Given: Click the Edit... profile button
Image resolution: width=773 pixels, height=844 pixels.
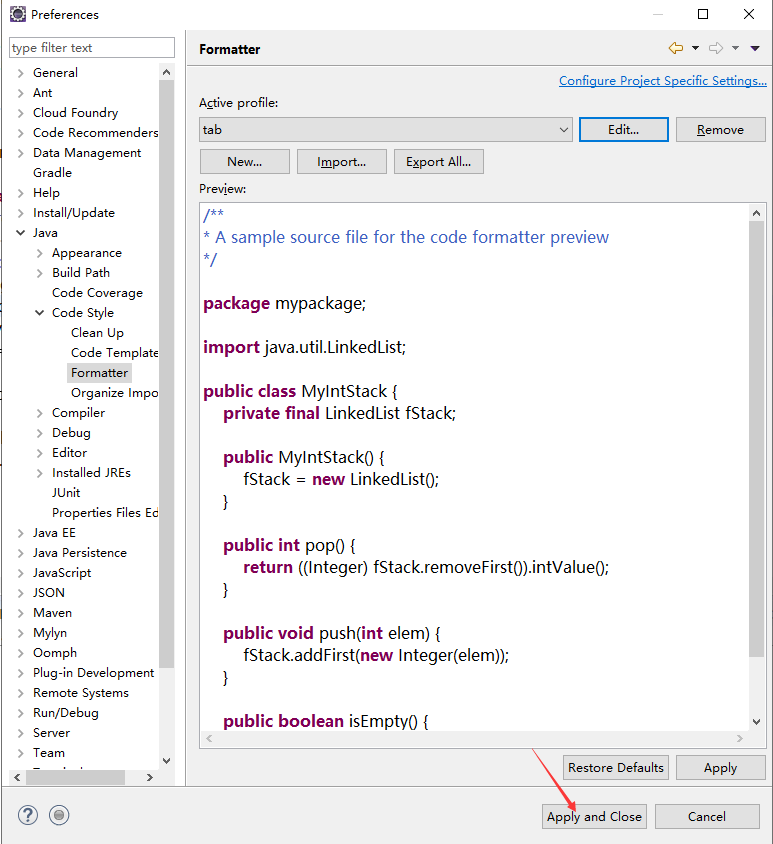Looking at the screenshot, I should click(x=623, y=130).
